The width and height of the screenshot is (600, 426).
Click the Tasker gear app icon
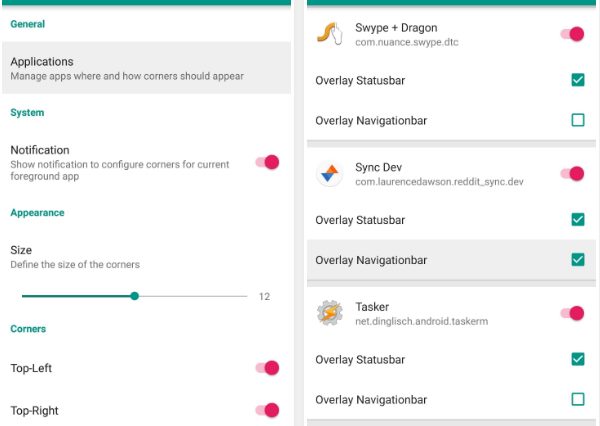pyautogui.click(x=329, y=313)
